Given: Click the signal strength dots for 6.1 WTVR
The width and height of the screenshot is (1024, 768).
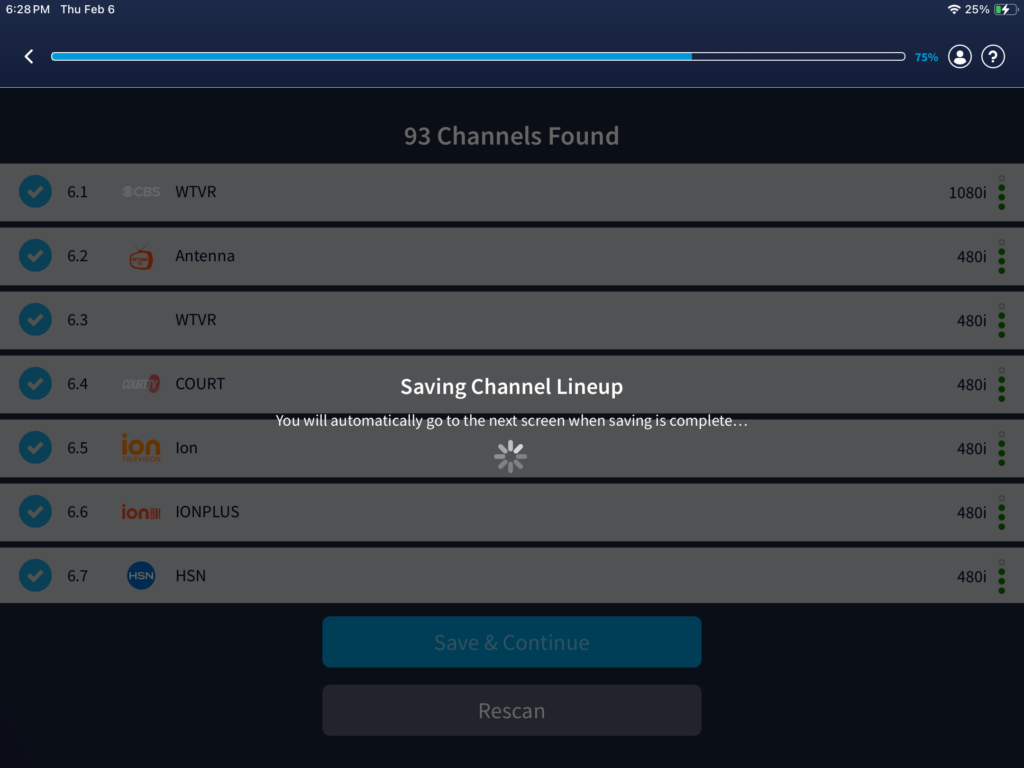Looking at the screenshot, I should tap(1001, 192).
